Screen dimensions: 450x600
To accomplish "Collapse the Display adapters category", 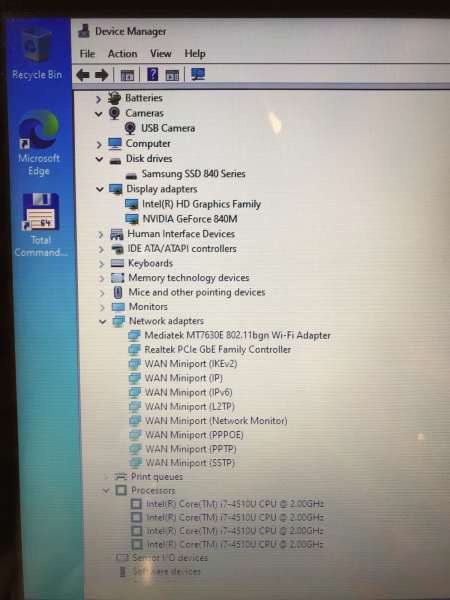I will (x=100, y=189).
